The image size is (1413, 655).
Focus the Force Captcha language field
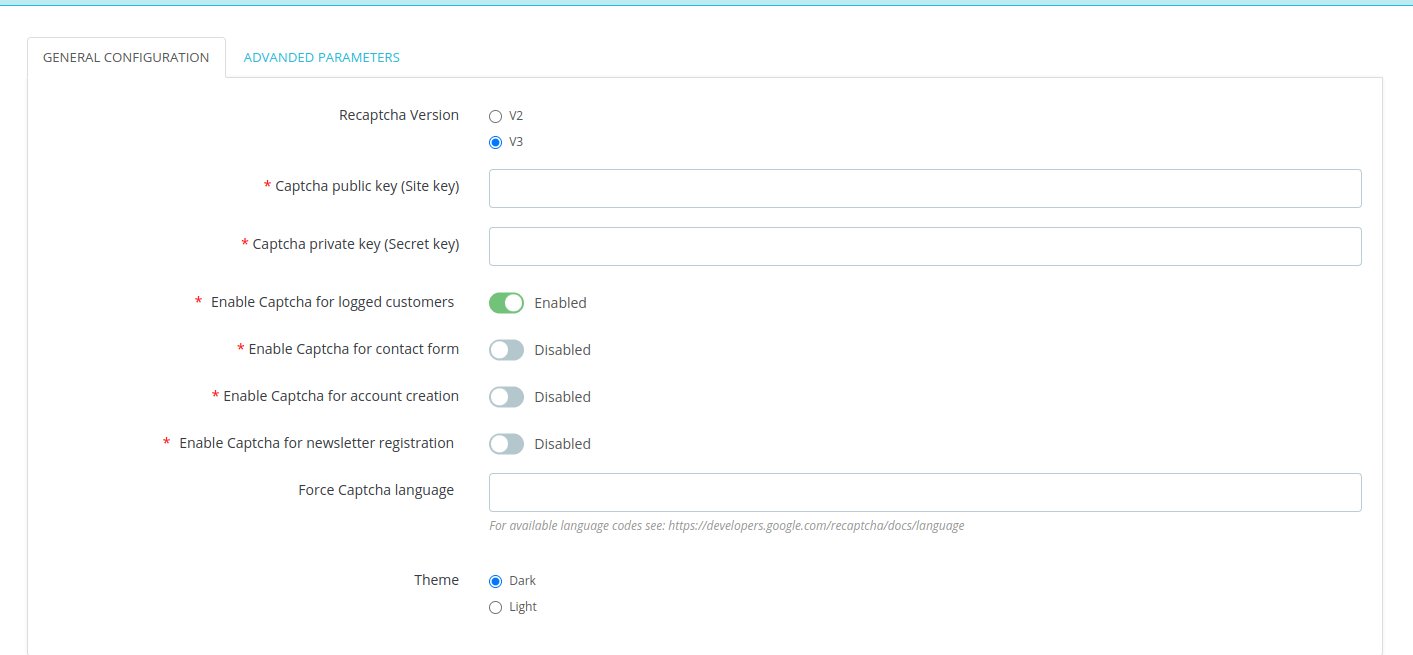925,492
